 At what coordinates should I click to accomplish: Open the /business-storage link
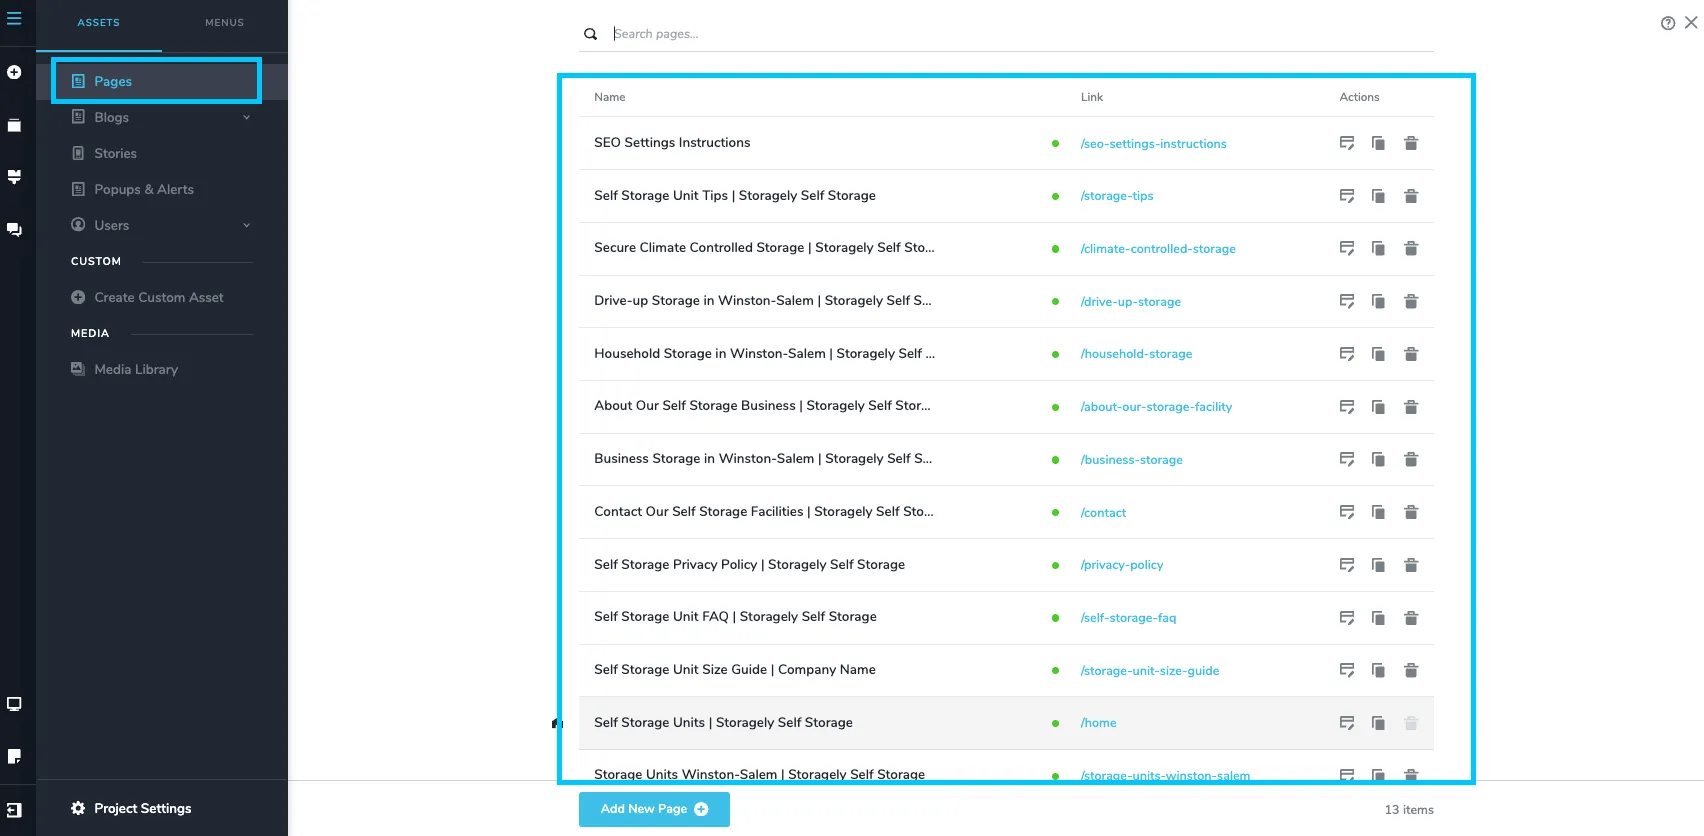click(x=1131, y=460)
